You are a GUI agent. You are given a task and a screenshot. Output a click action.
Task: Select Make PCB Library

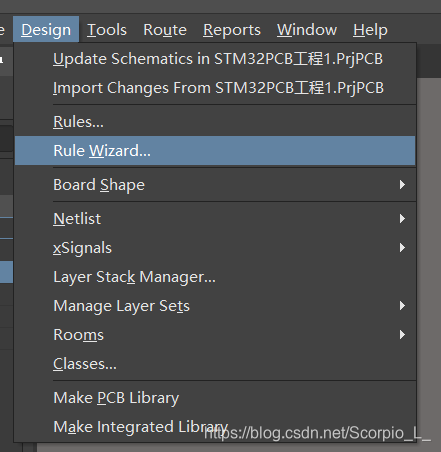click(215, 398)
